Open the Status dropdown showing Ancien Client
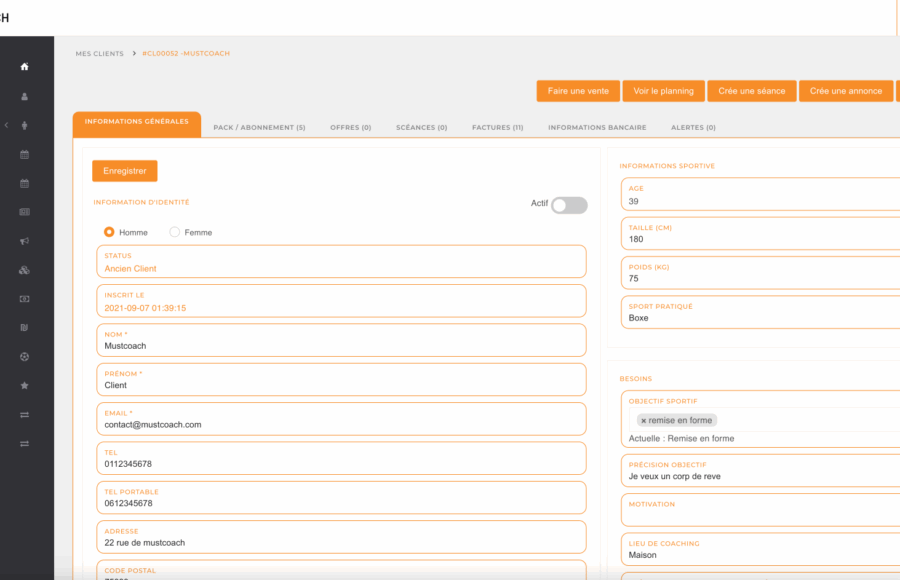The height and width of the screenshot is (580, 900). click(x=341, y=262)
